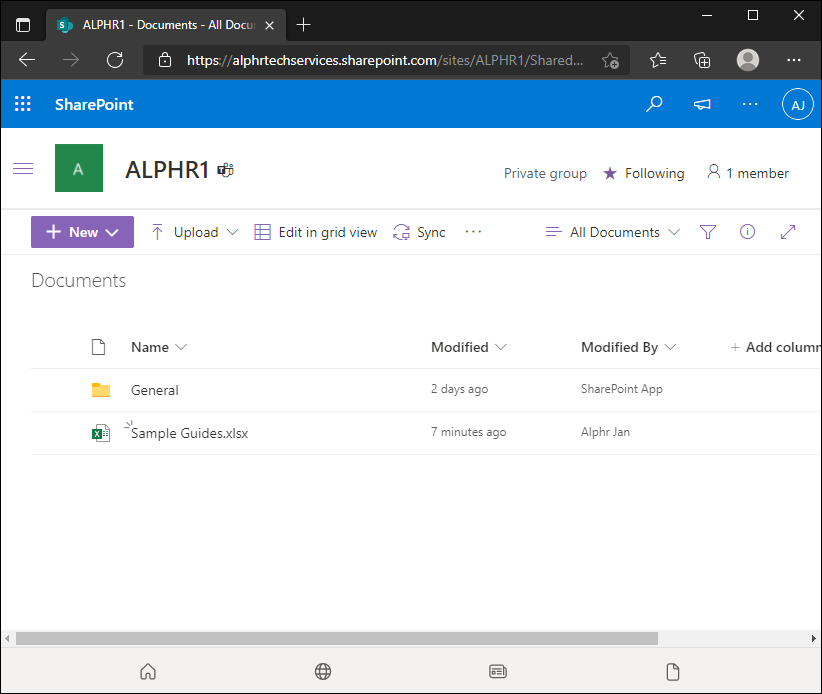Open the header ellipsis menu next to megaphone
Screen dimensions: 822x694
click(x=750, y=104)
